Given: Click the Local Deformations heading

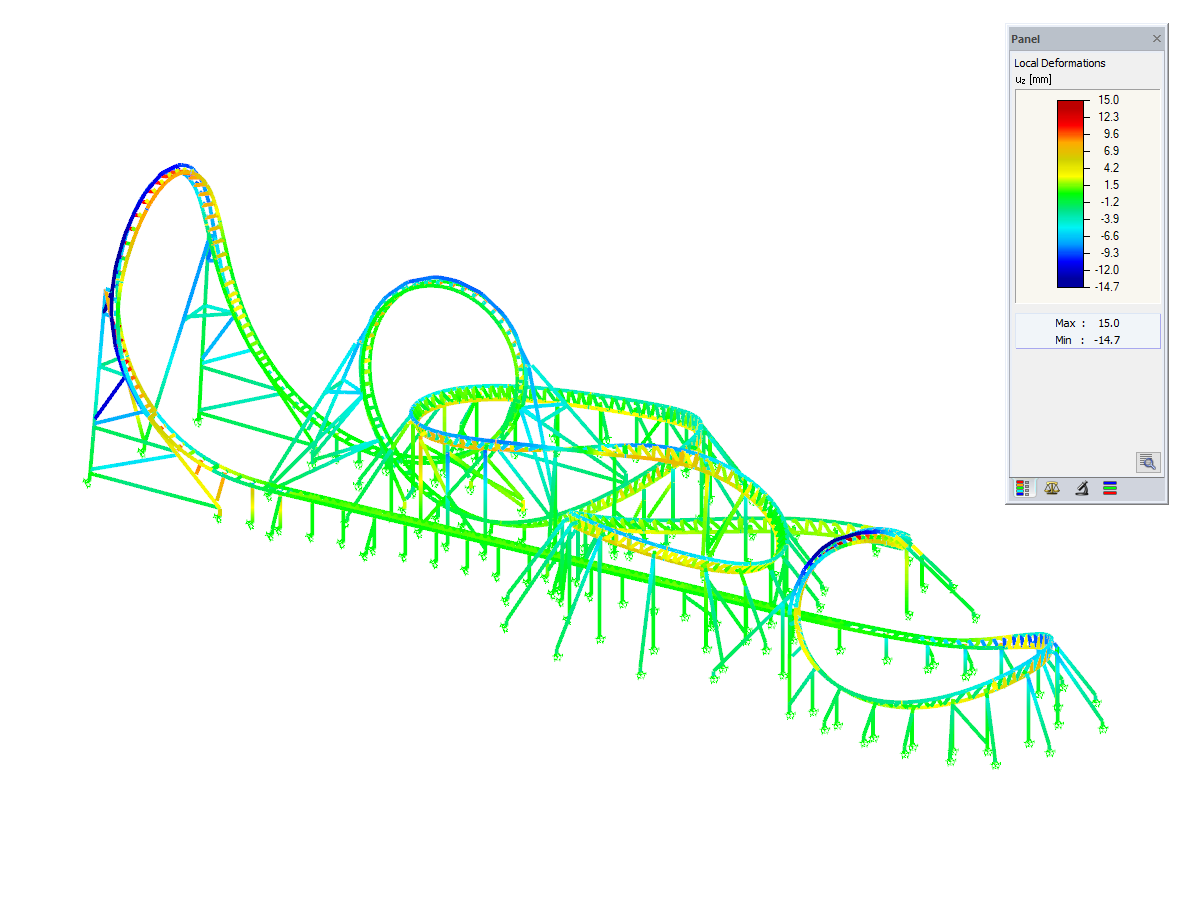Looking at the screenshot, I should click(x=1060, y=62).
